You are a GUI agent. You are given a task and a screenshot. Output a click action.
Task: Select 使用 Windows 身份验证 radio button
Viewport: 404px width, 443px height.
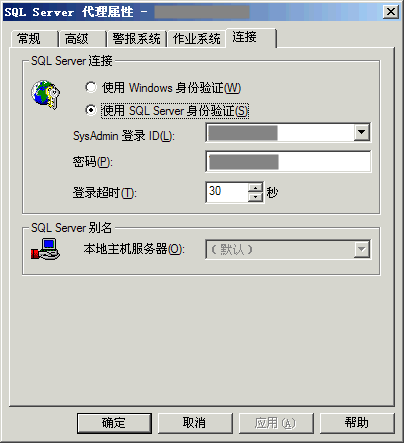[x=91, y=87]
